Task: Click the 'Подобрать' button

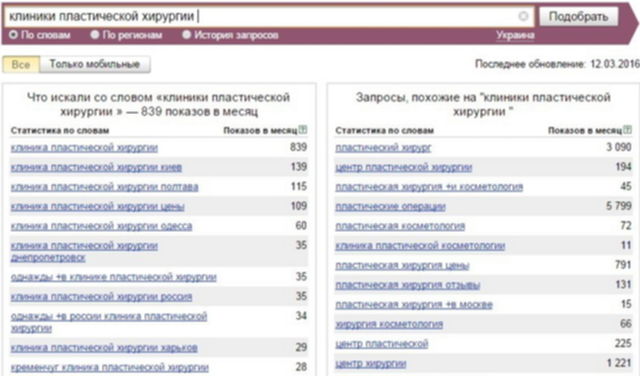Action: (x=578, y=16)
